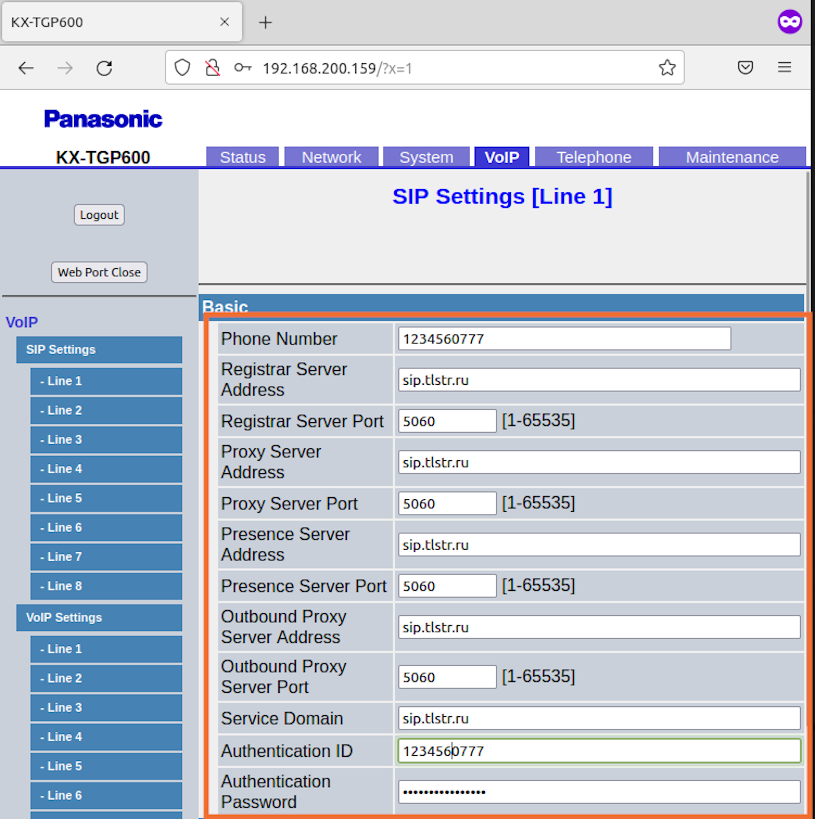The height and width of the screenshot is (819, 815).
Task: Open saved logins key icon
Action: point(242,67)
